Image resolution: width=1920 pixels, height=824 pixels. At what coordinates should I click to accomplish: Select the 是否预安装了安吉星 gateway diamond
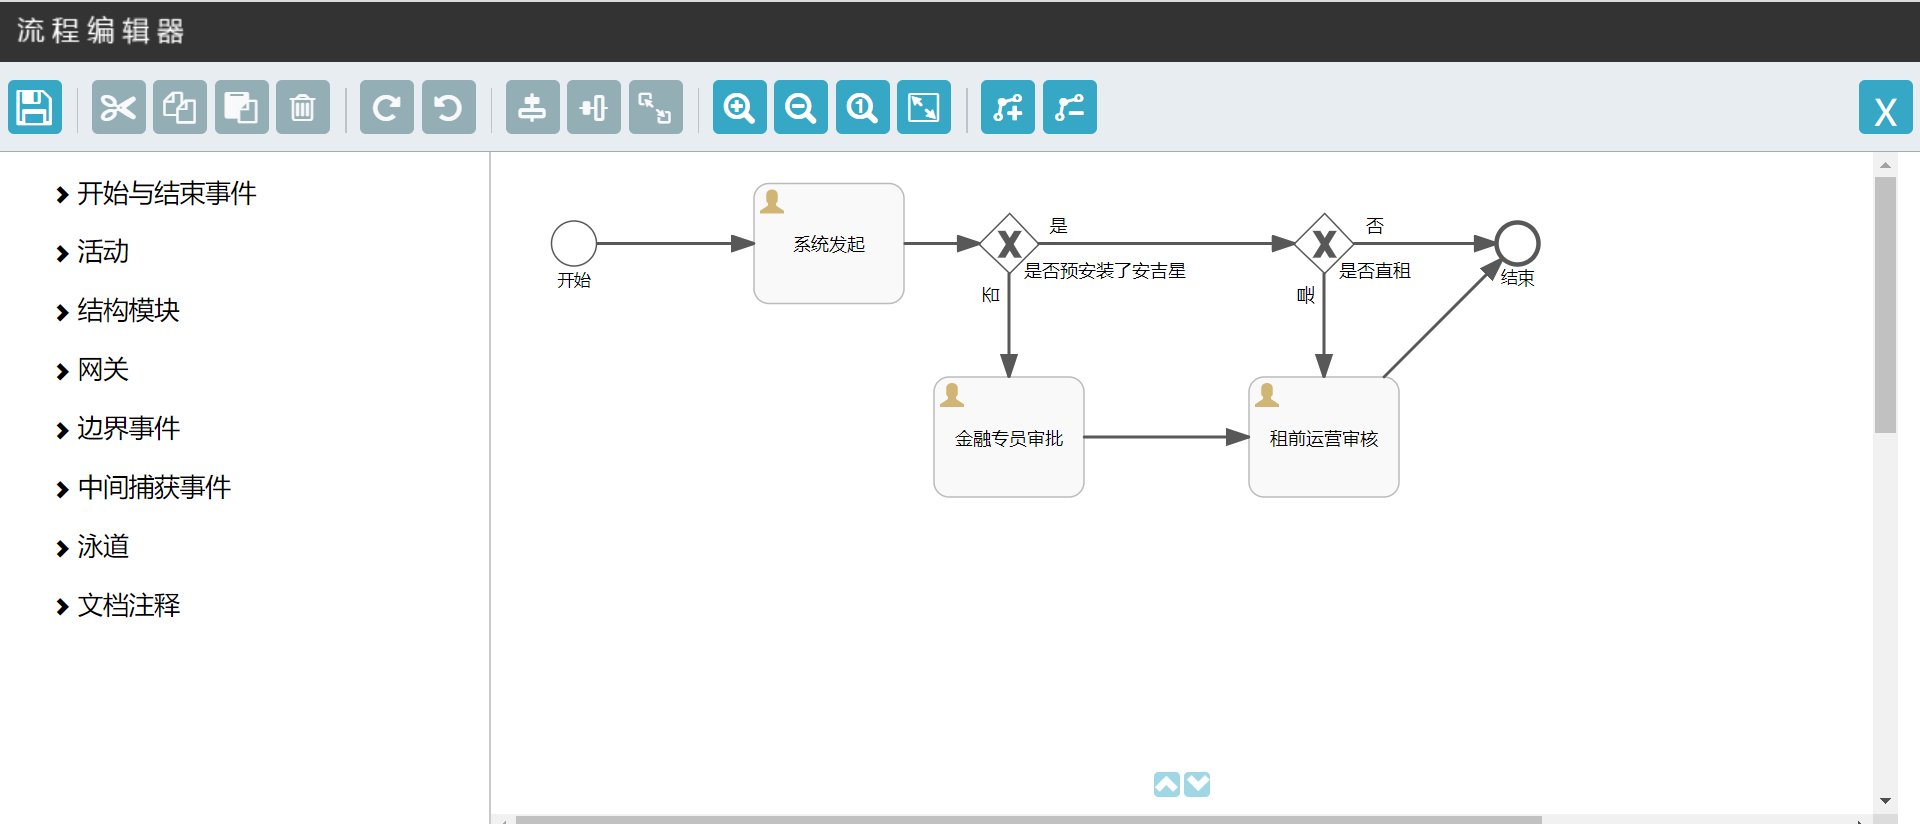pos(1009,243)
